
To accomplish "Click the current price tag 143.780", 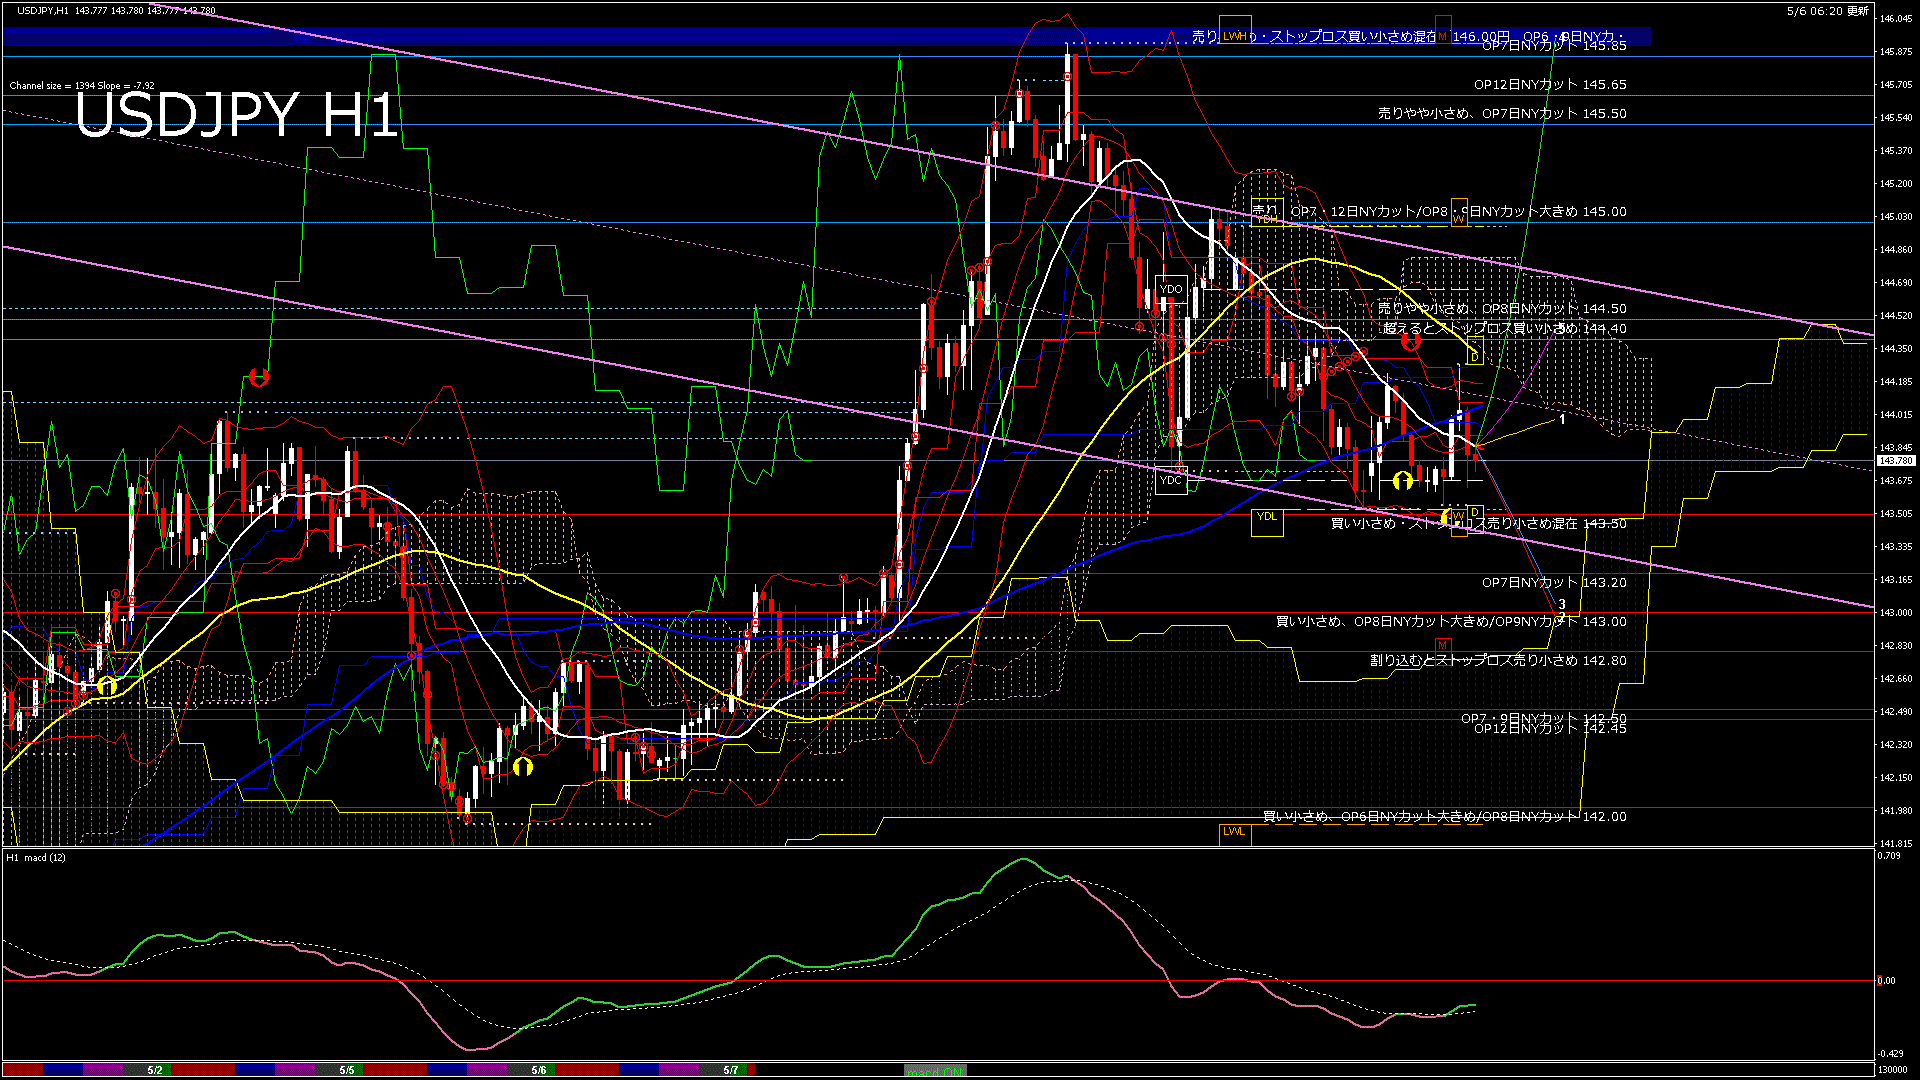I will tap(1895, 461).
